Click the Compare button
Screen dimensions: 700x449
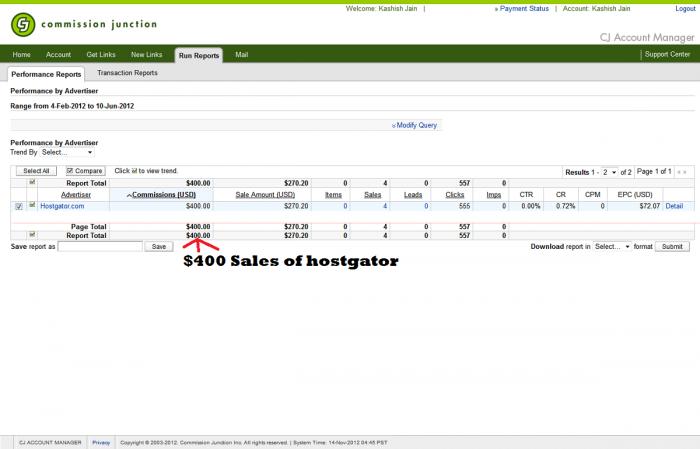pyautogui.click(x=85, y=171)
